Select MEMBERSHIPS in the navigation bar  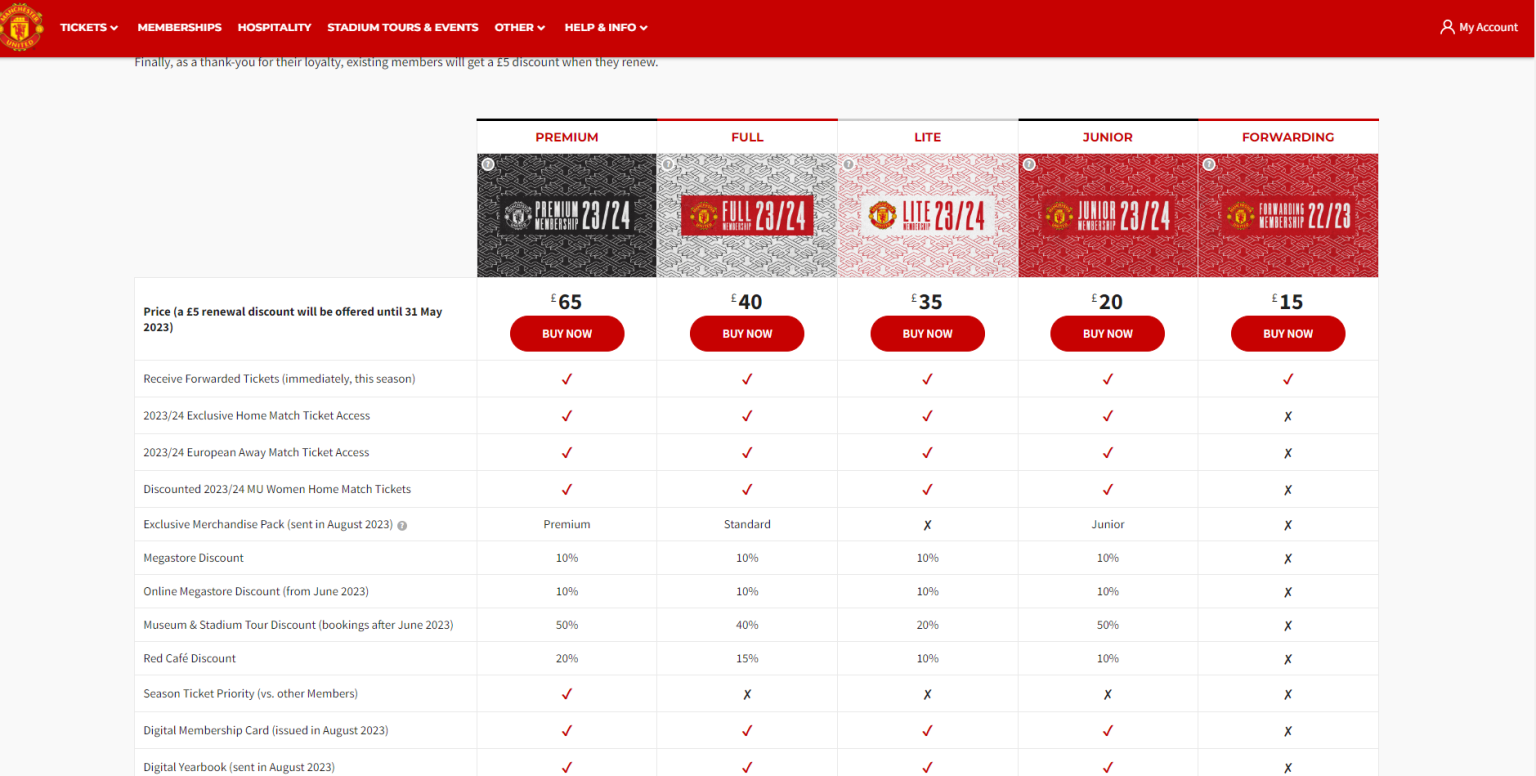[x=179, y=27]
